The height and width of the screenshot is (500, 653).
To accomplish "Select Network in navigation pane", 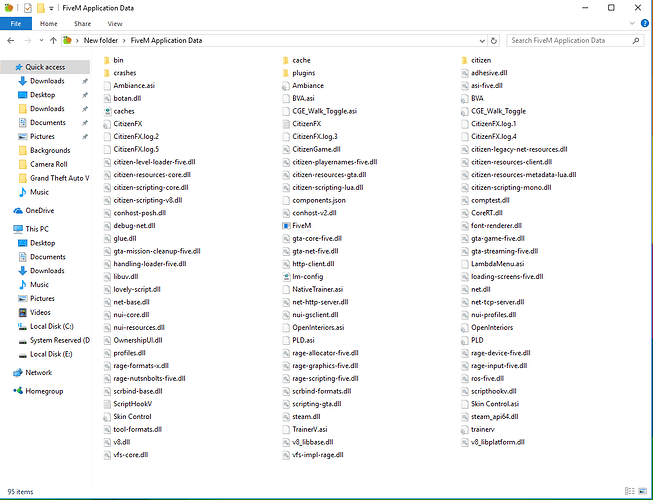I will [x=38, y=373].
